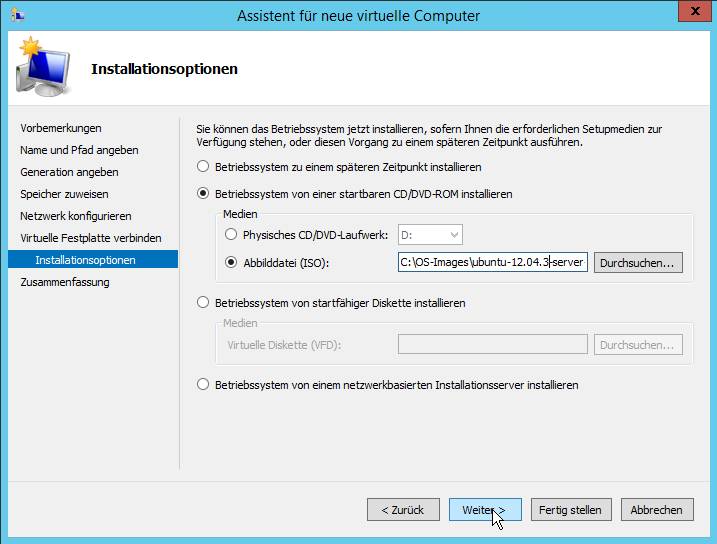Select install from startfähiger Diskette option
Image resolution: width=717 pixels, height=544 pixels.
click(x=204, y=303)
